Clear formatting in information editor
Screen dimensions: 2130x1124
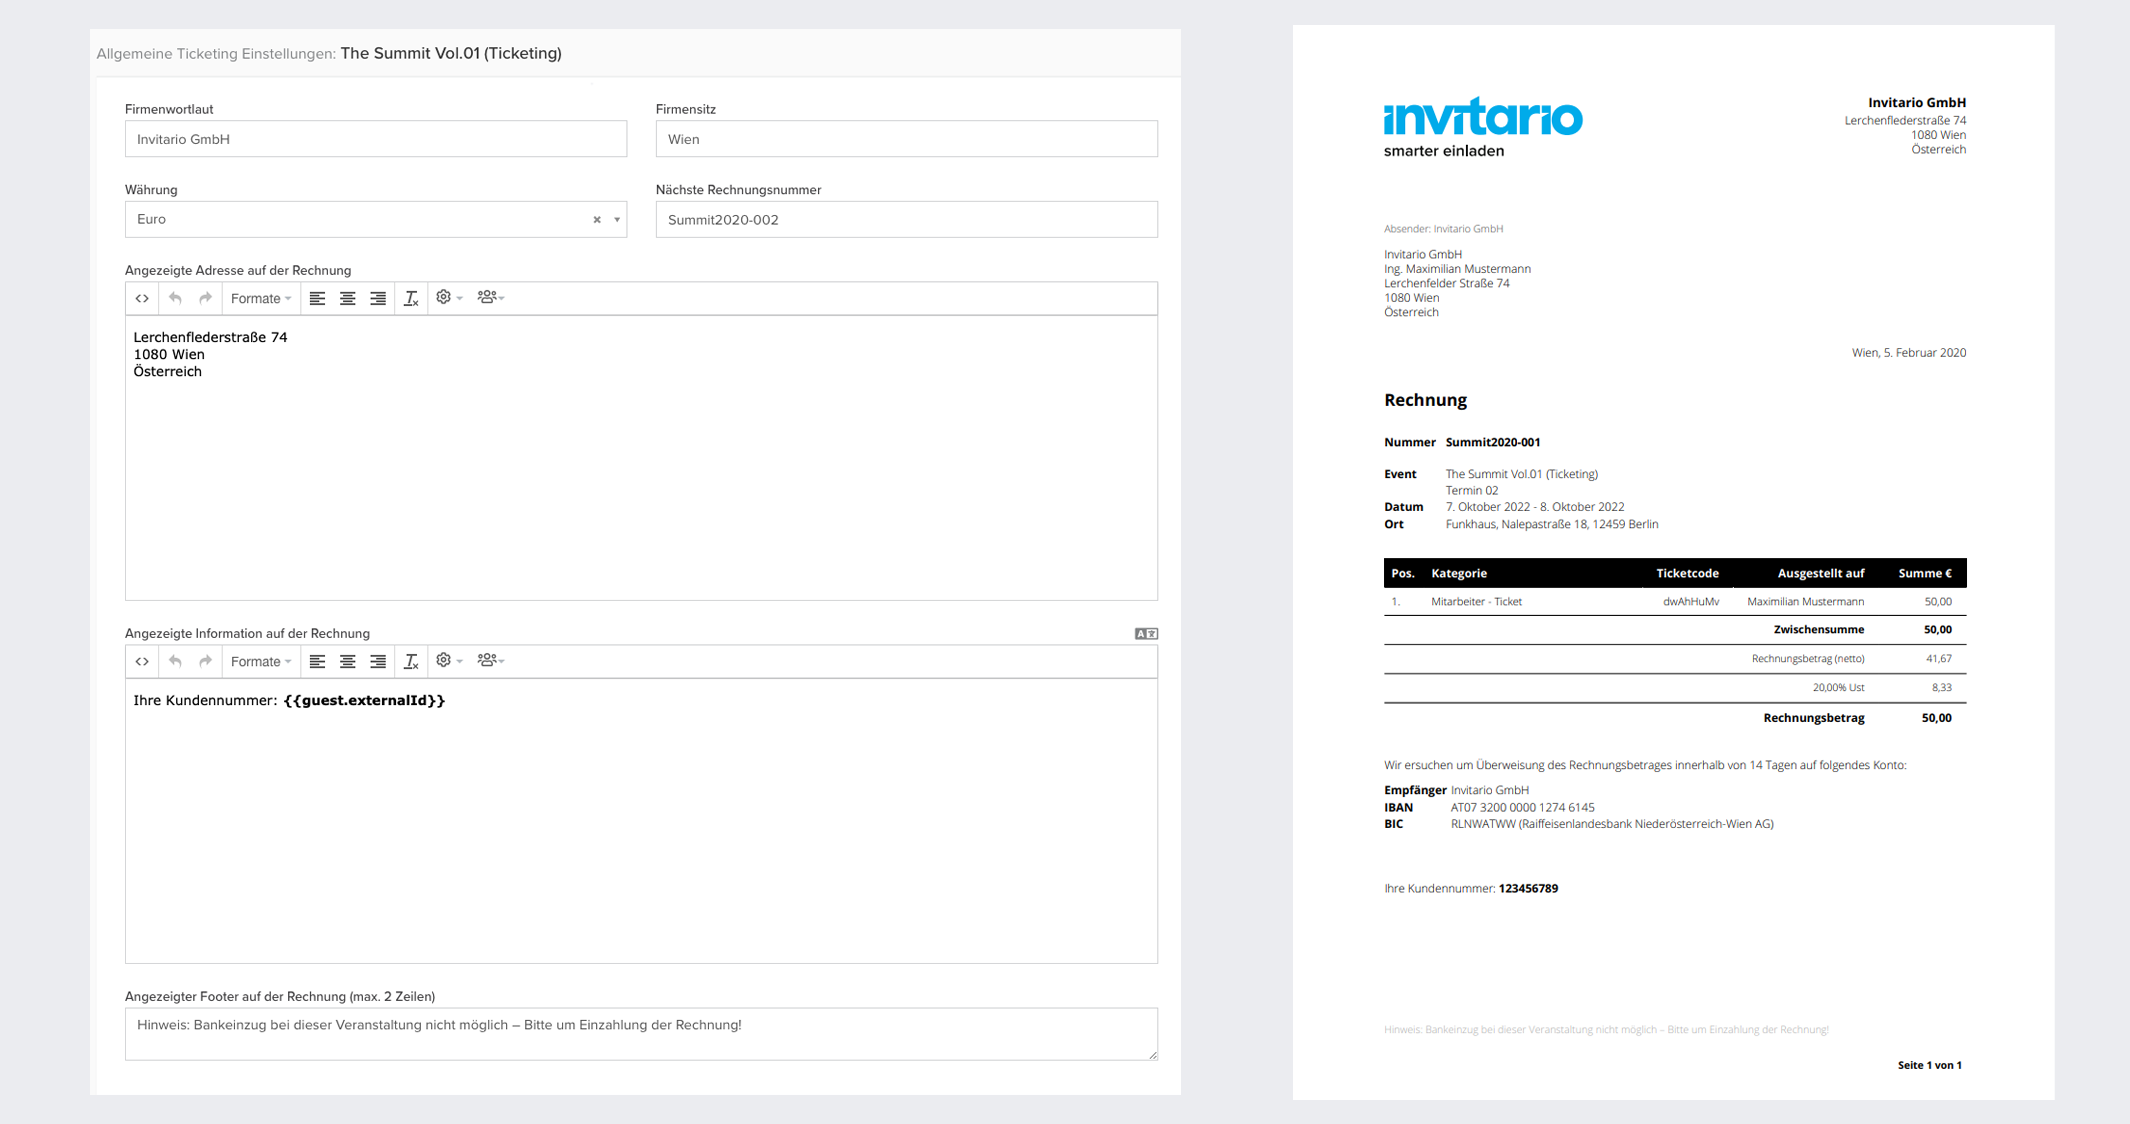(x=410, y=661)
